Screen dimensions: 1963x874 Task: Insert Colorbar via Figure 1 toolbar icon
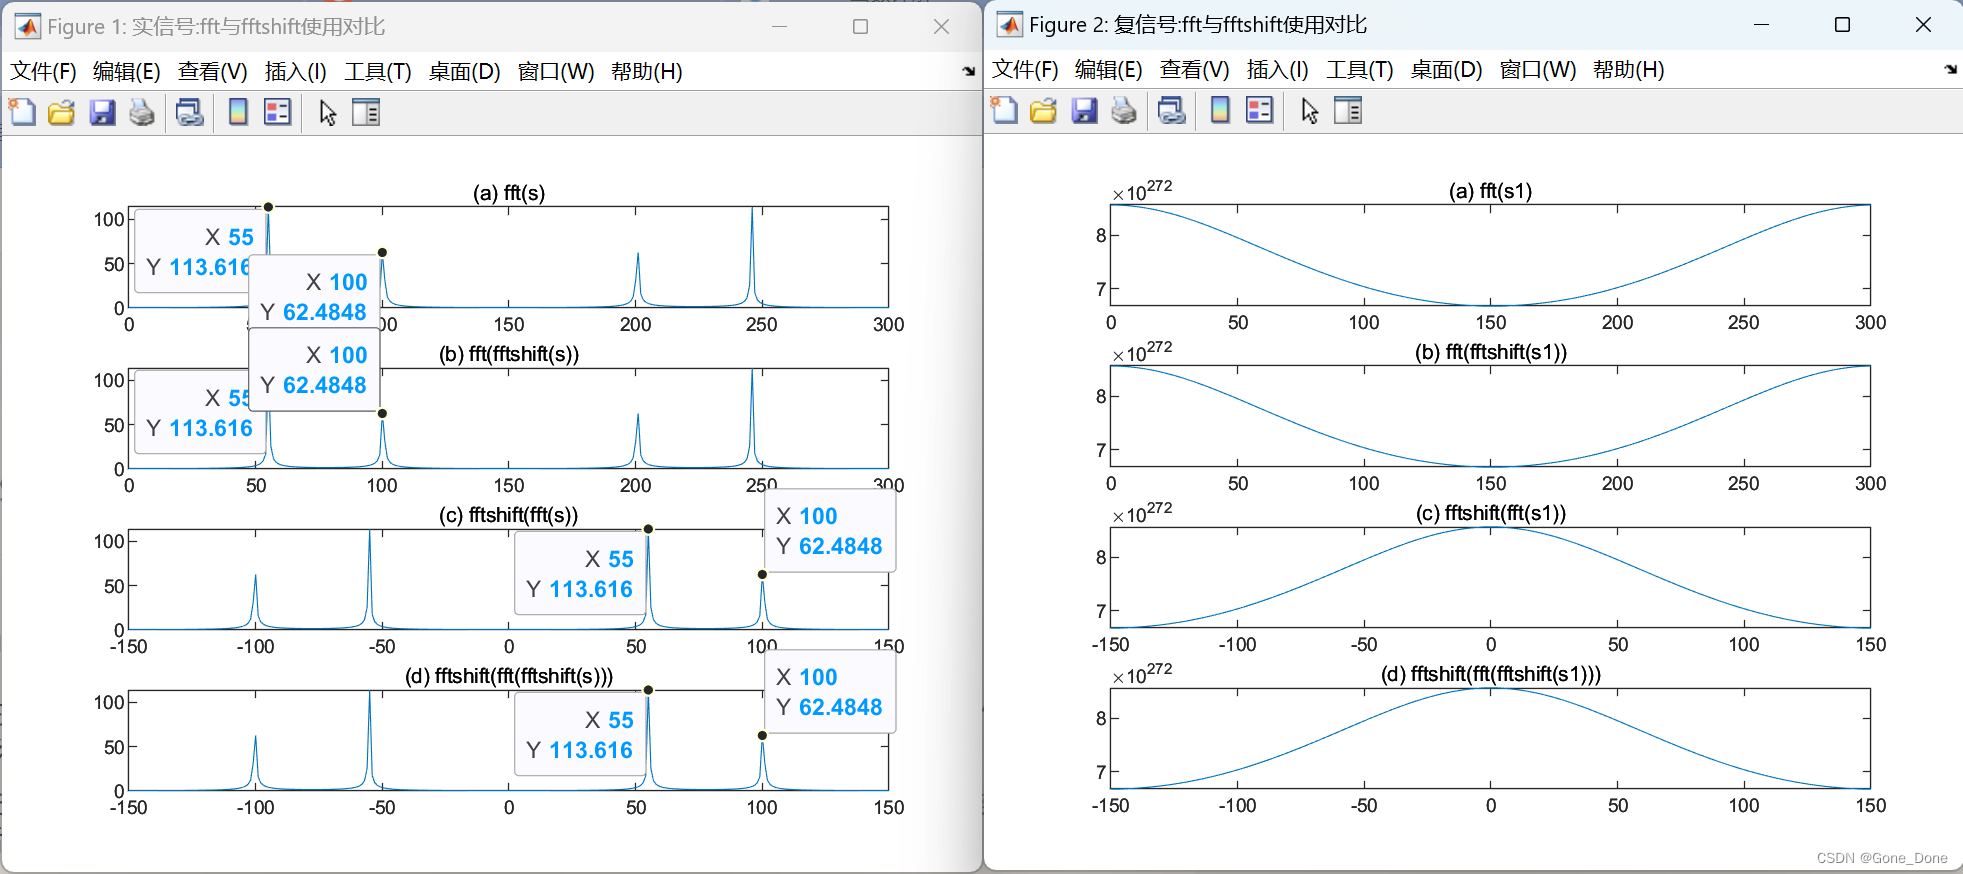point(238,112)
